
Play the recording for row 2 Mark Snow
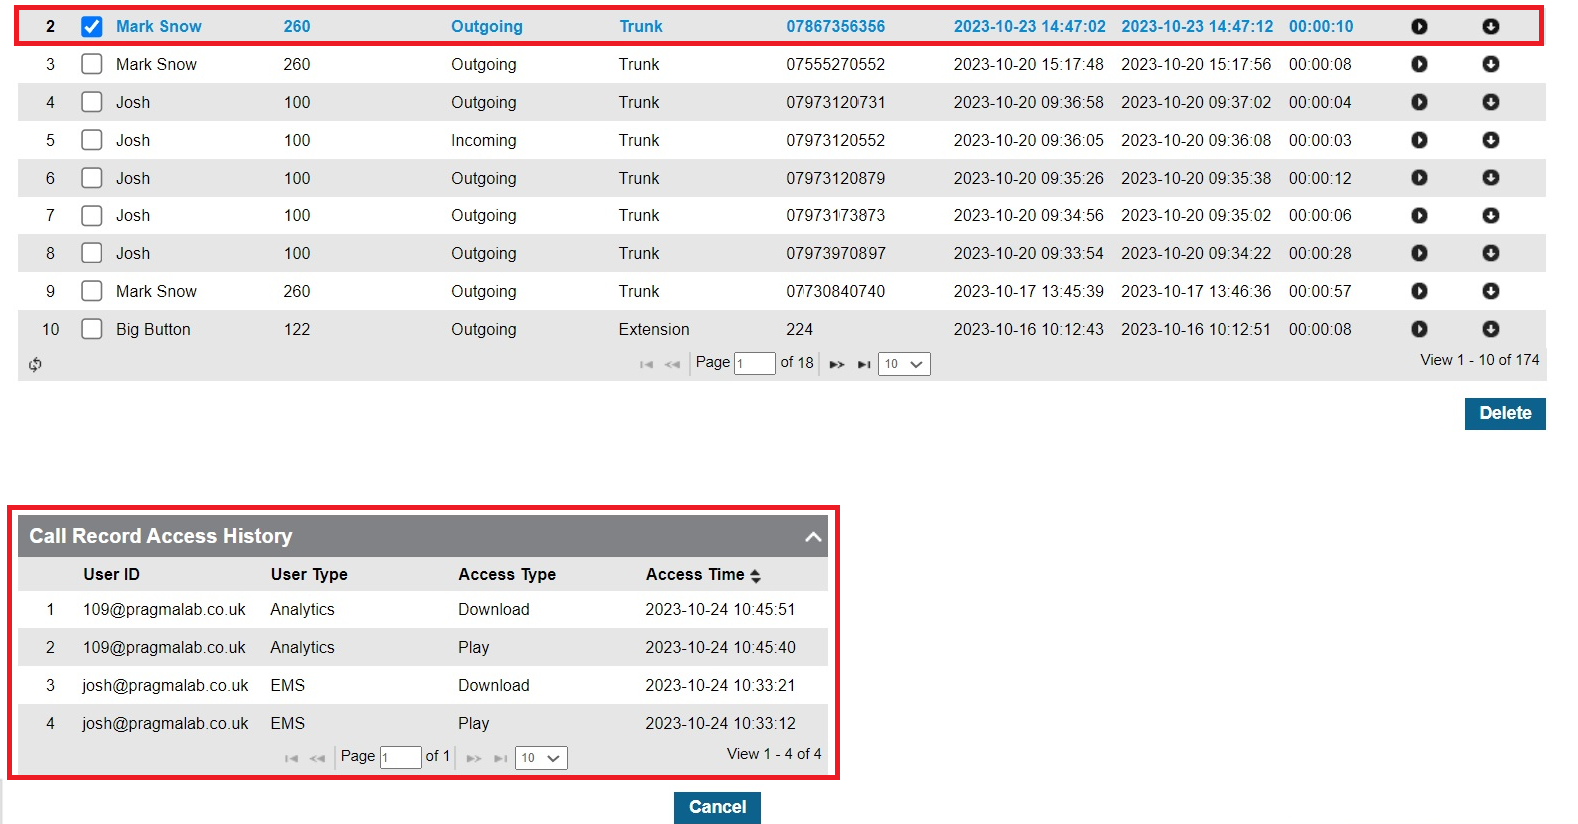pos(1419,27)
